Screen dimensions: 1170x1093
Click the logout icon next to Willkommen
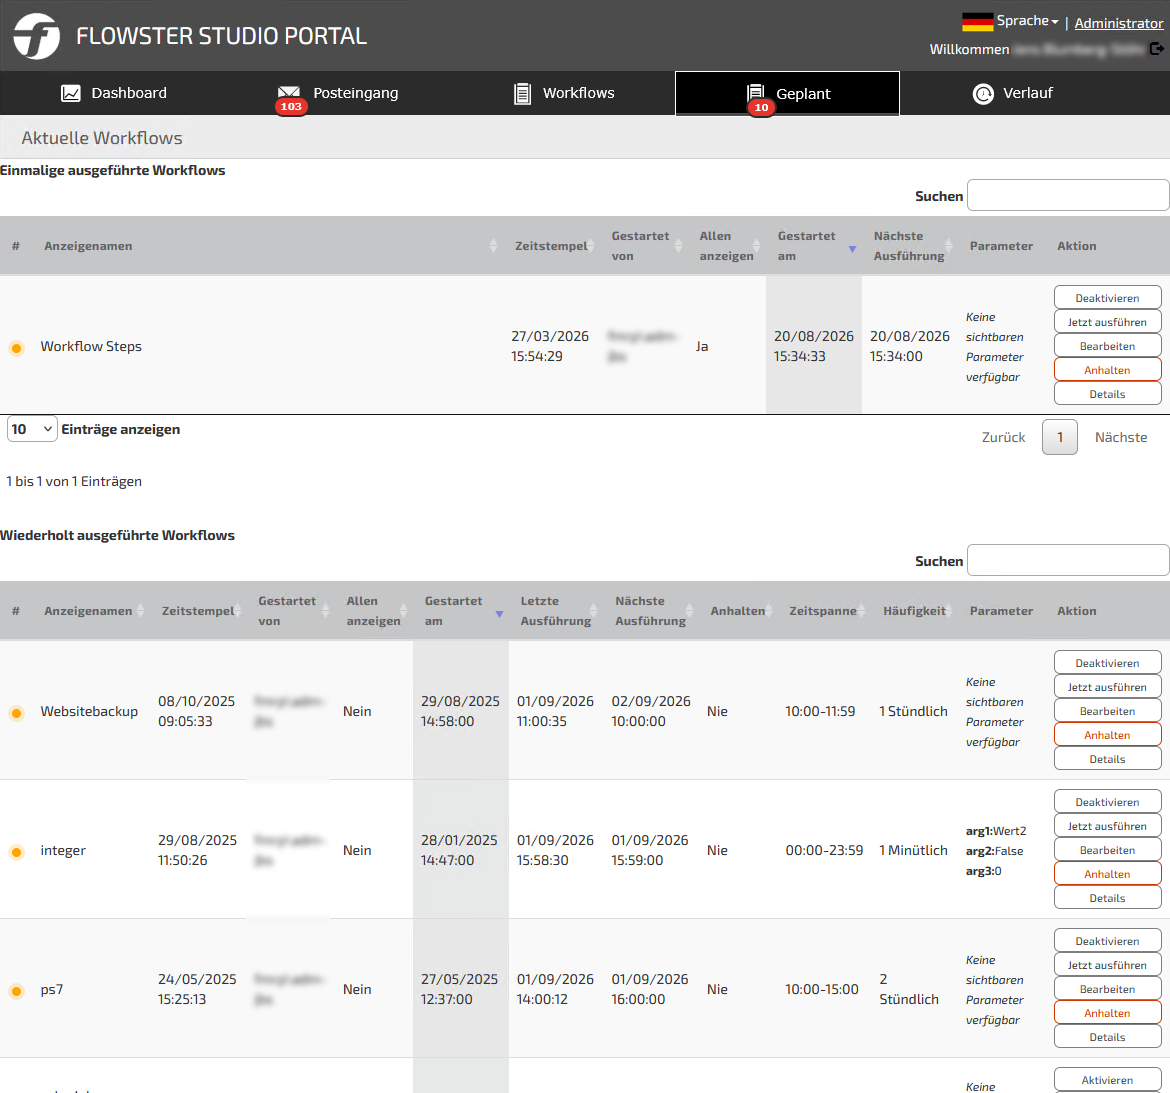[x=1157, y=48]
